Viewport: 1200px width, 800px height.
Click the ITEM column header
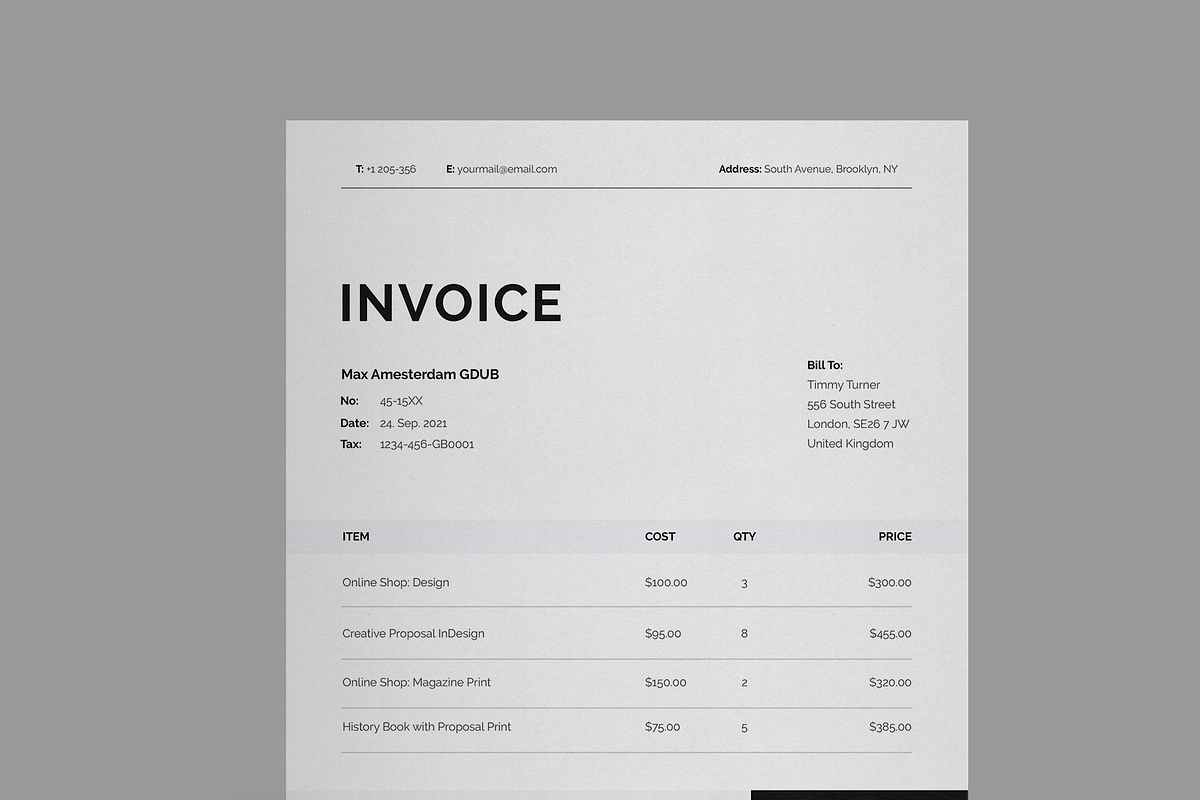click(x=356, y=537)
